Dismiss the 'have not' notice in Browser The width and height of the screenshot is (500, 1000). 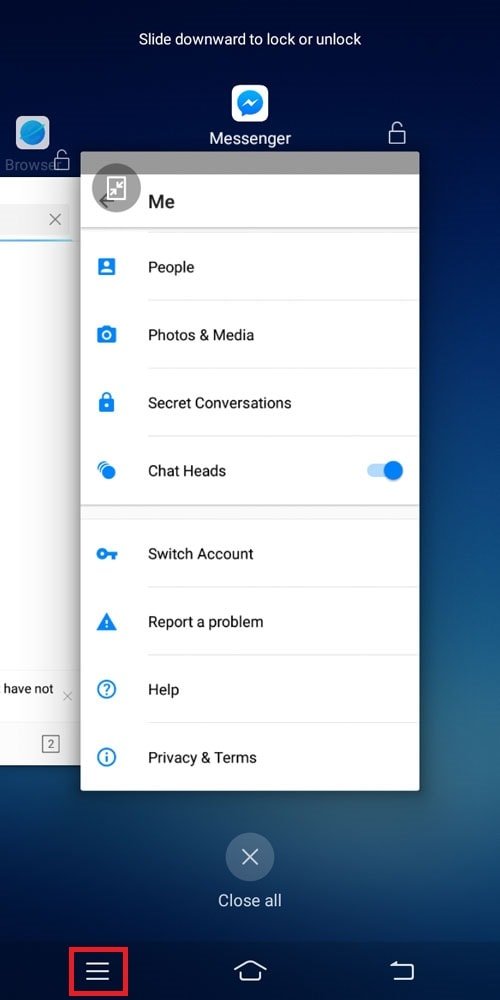coord(68,696)
